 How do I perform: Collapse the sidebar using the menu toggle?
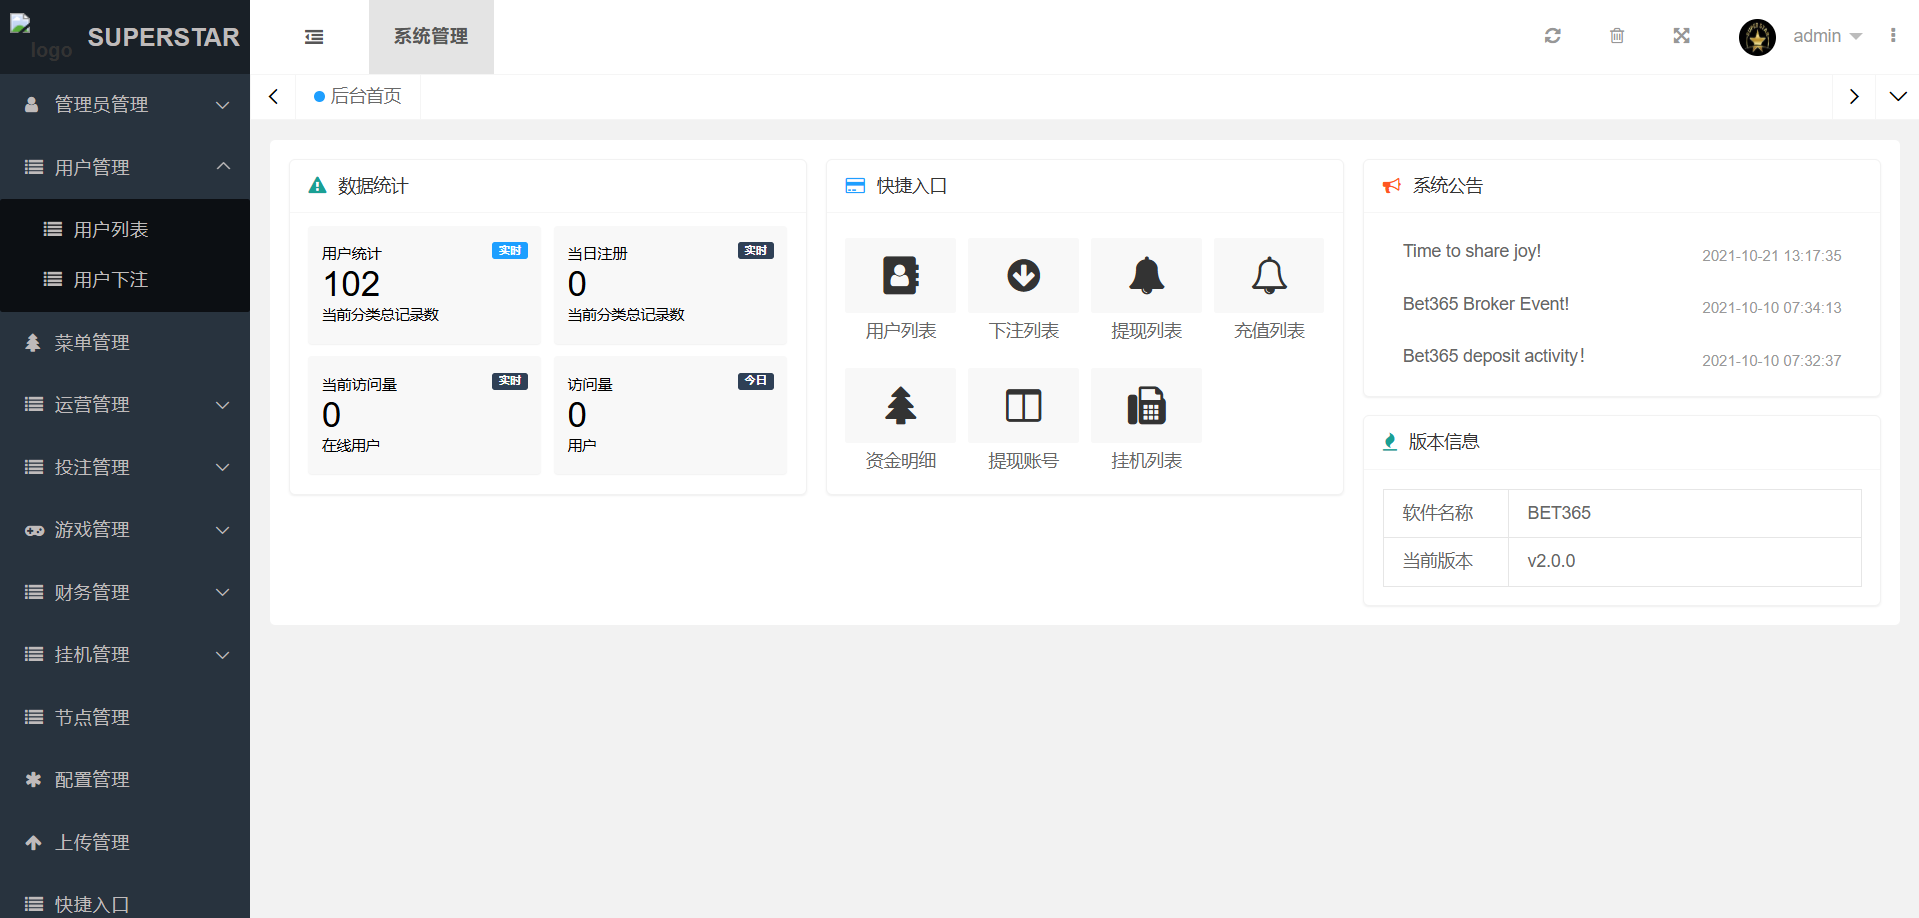(314, 37)
